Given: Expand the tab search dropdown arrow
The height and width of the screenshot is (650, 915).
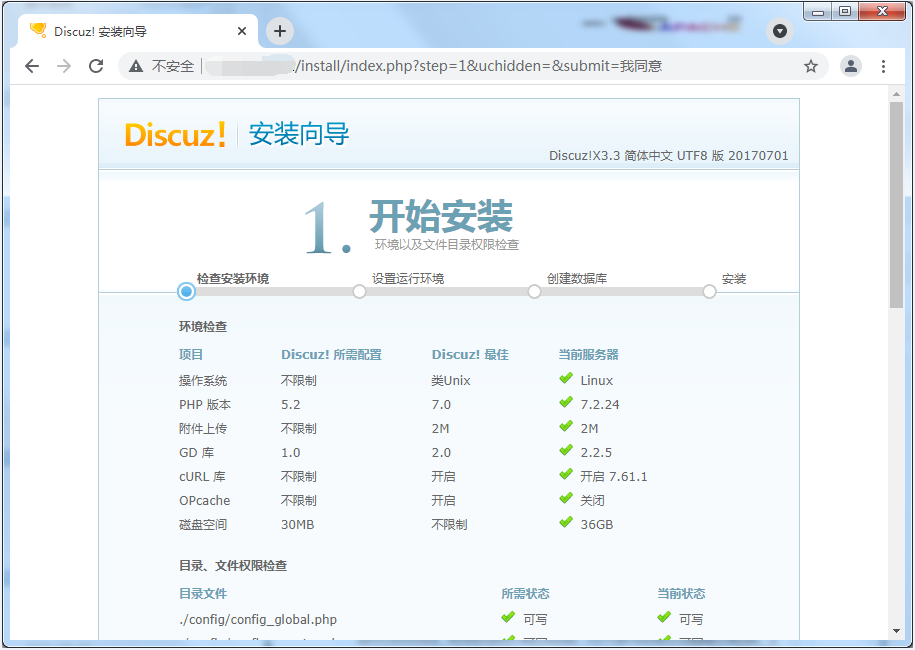Looking at the screenshot, I should coord(780,31).
